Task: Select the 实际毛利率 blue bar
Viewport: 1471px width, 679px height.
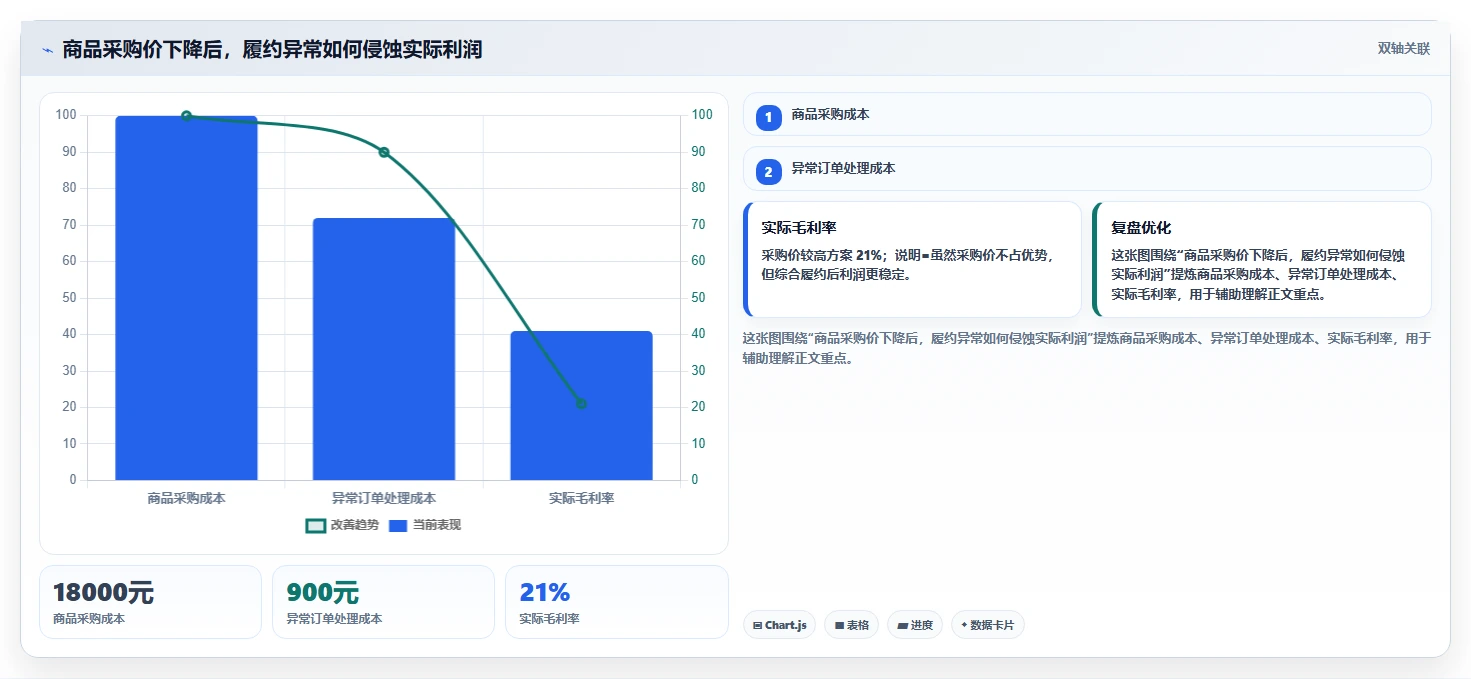Action: [581, 405]
